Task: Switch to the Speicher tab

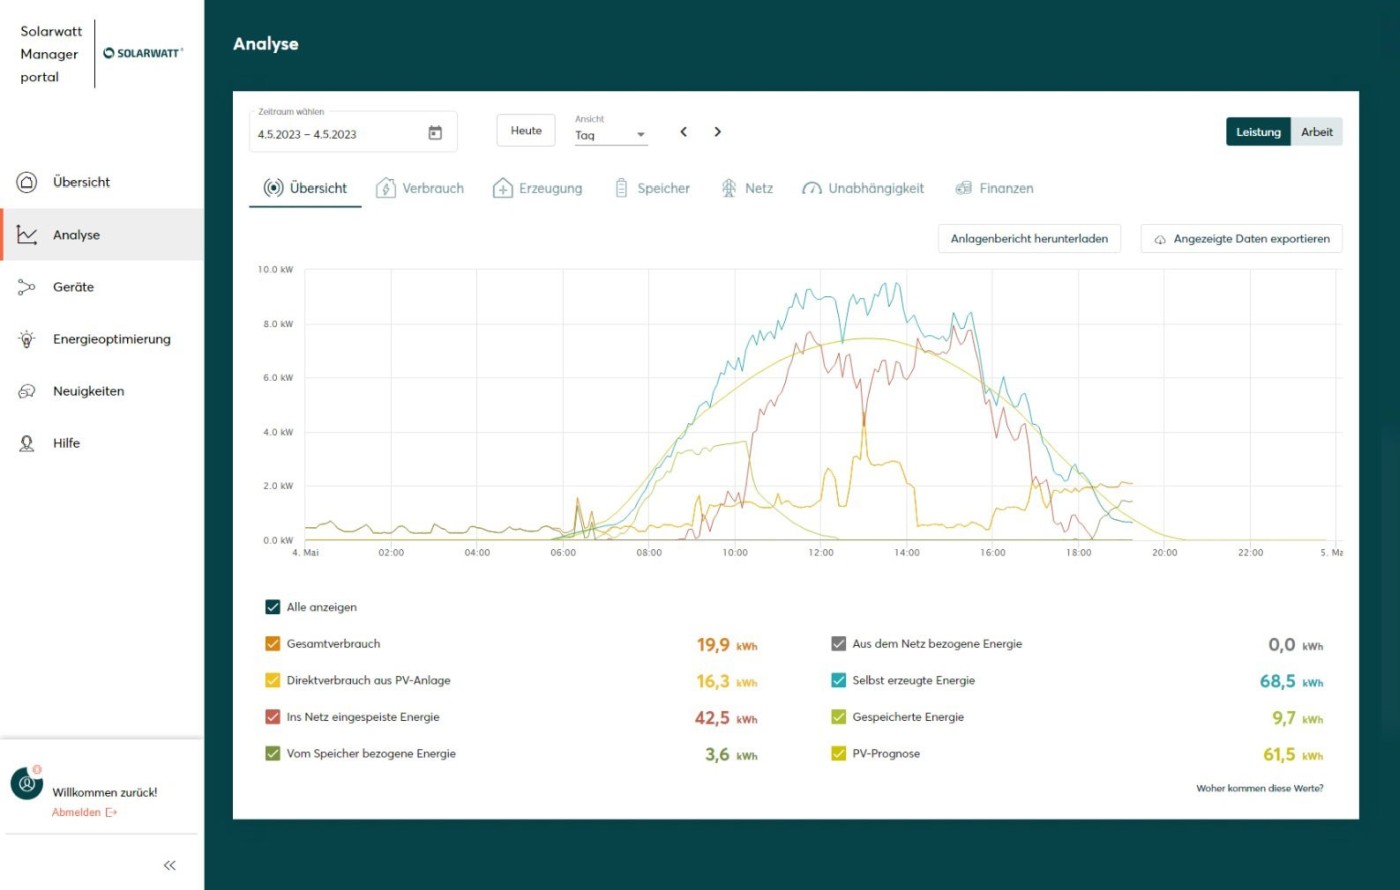Action: tap(652, 188)
